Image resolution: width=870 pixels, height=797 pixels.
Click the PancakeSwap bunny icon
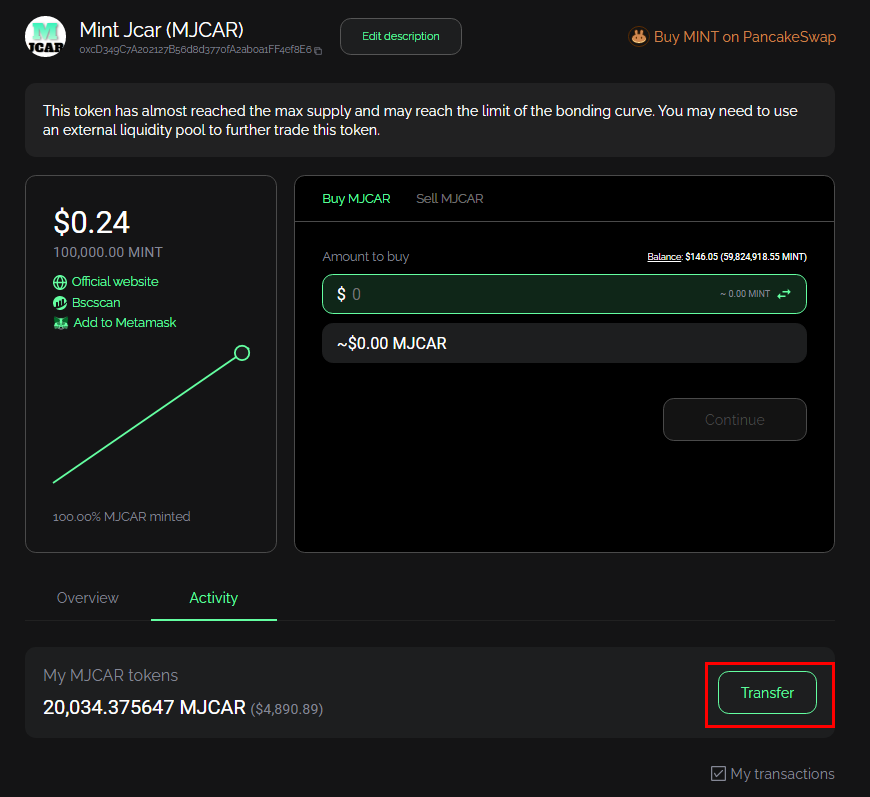point(639,37)
